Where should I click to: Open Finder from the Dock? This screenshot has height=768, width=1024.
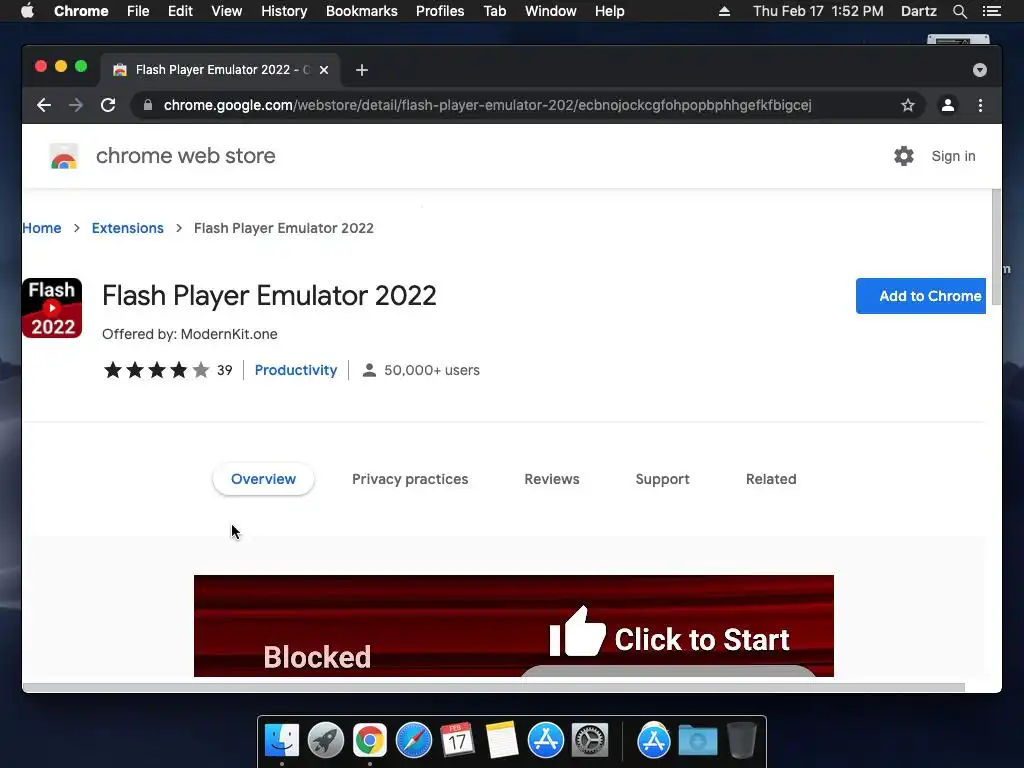coord(282,741)
